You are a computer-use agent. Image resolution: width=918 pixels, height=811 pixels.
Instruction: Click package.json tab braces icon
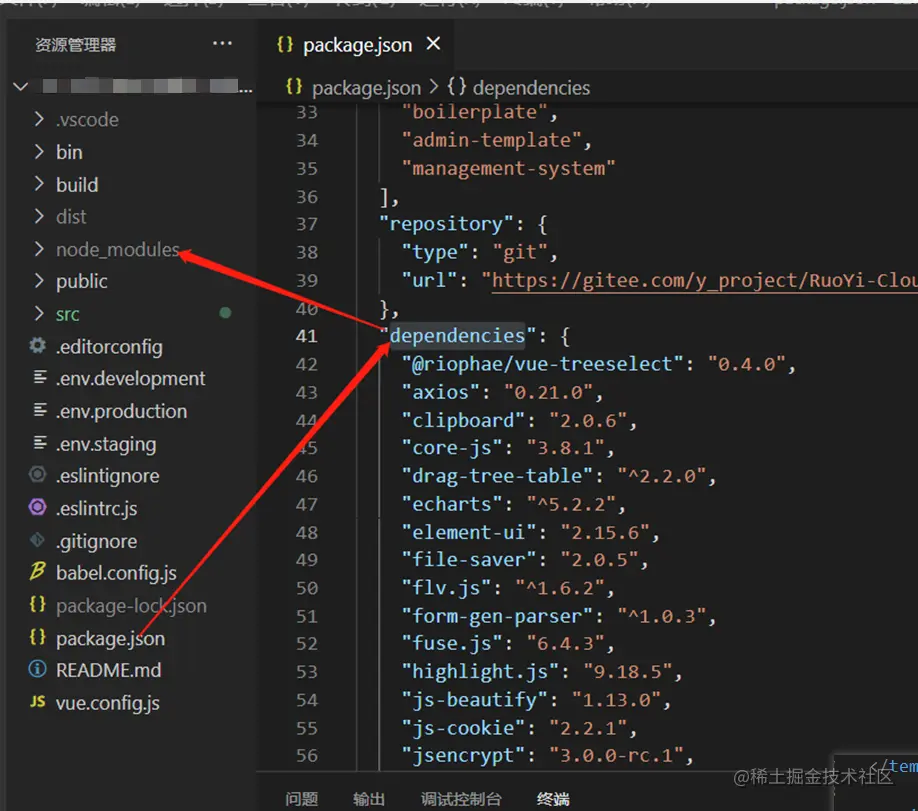(285, 45)
